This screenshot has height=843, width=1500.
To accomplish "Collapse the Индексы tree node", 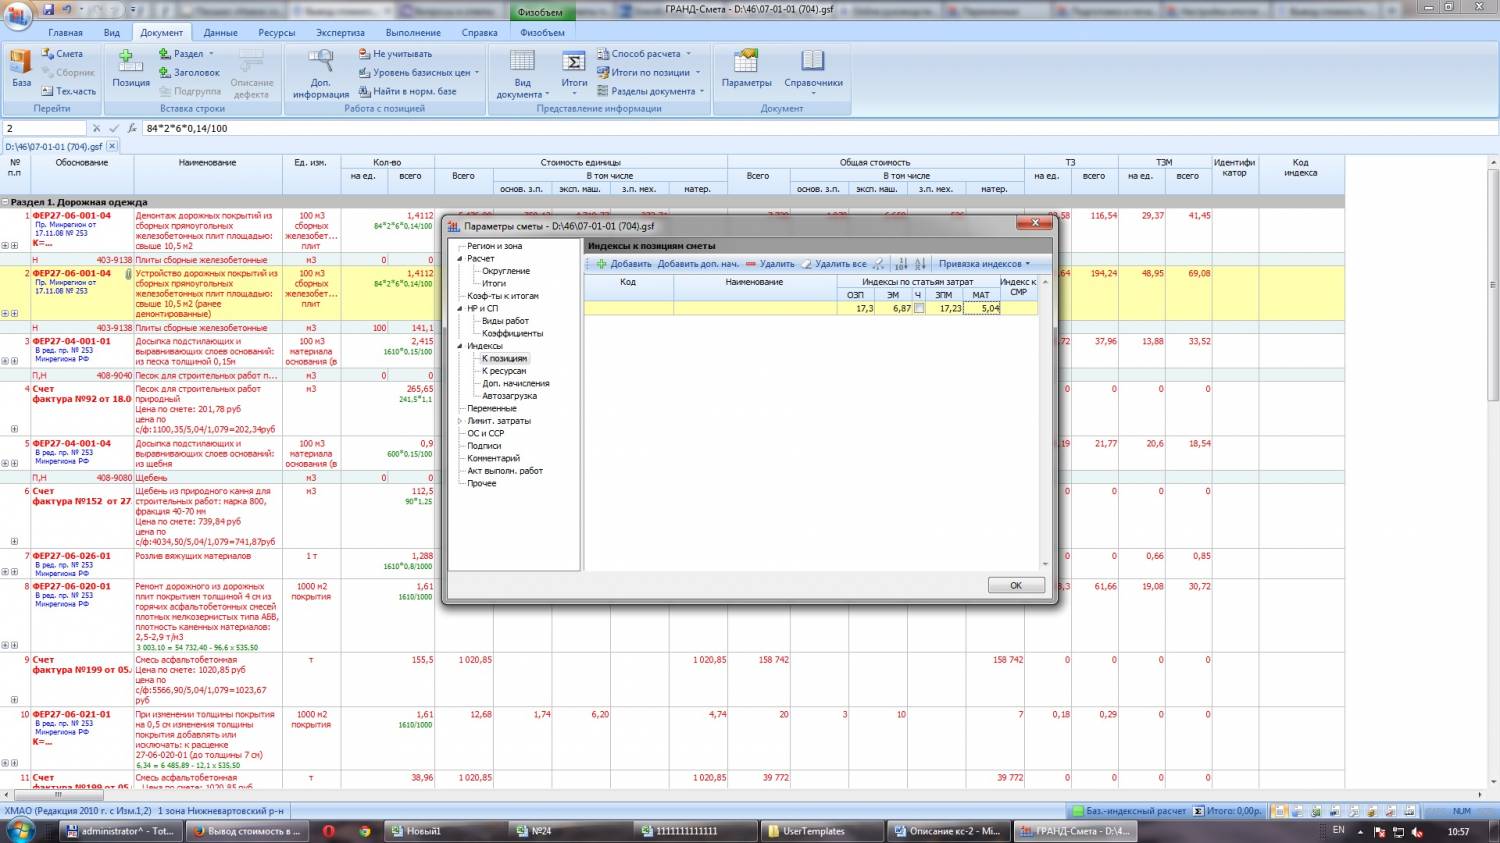I will (460, 346).
